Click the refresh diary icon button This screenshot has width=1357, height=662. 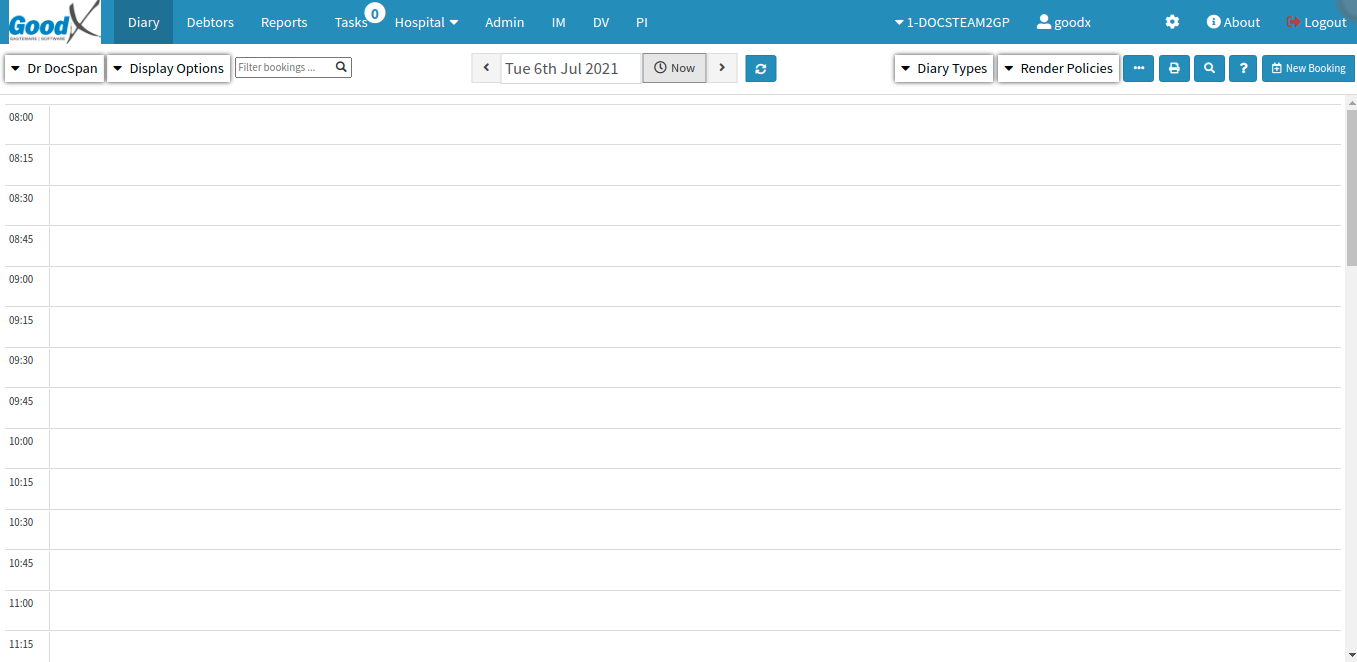pos(760,68)
